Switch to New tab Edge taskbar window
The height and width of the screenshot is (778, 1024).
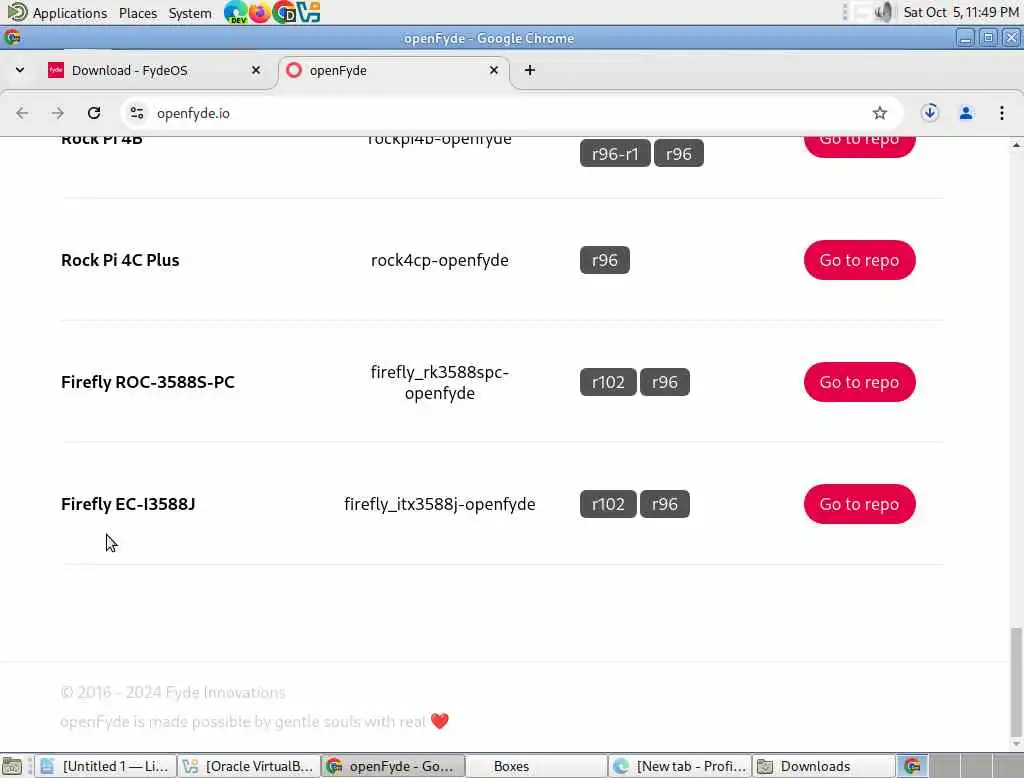680,766
